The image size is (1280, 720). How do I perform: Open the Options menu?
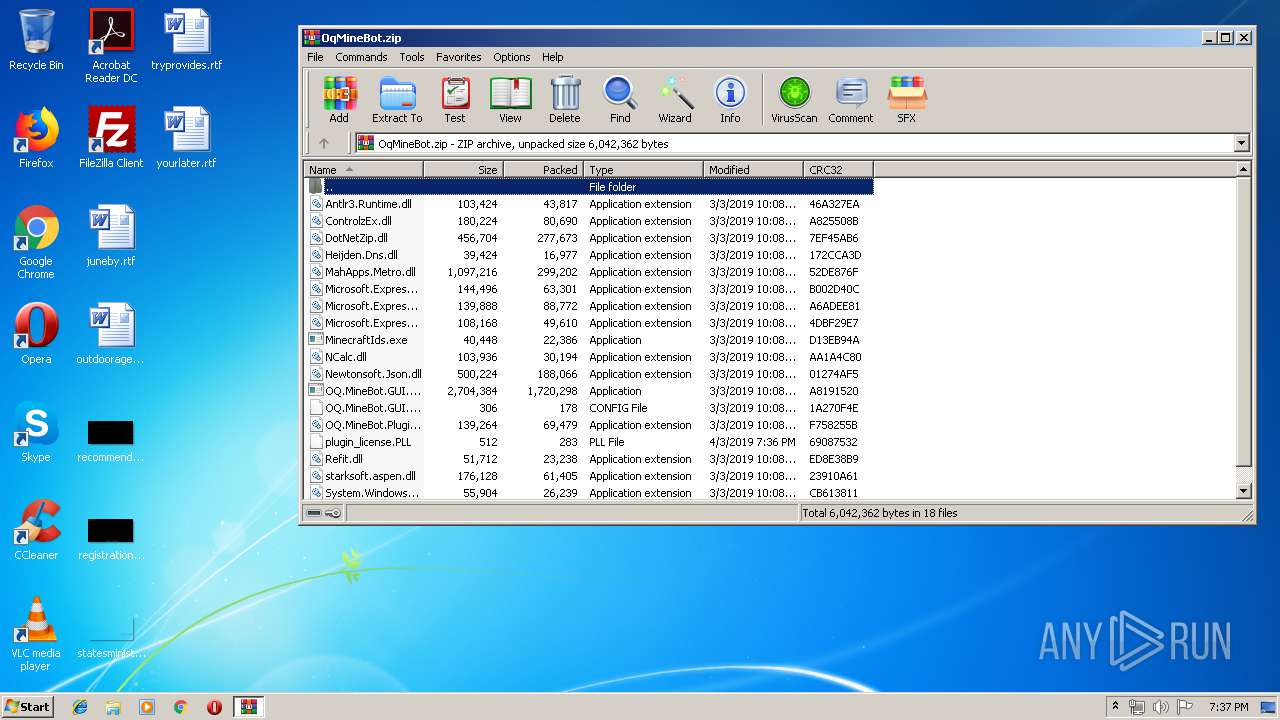[x=512, y=57]
